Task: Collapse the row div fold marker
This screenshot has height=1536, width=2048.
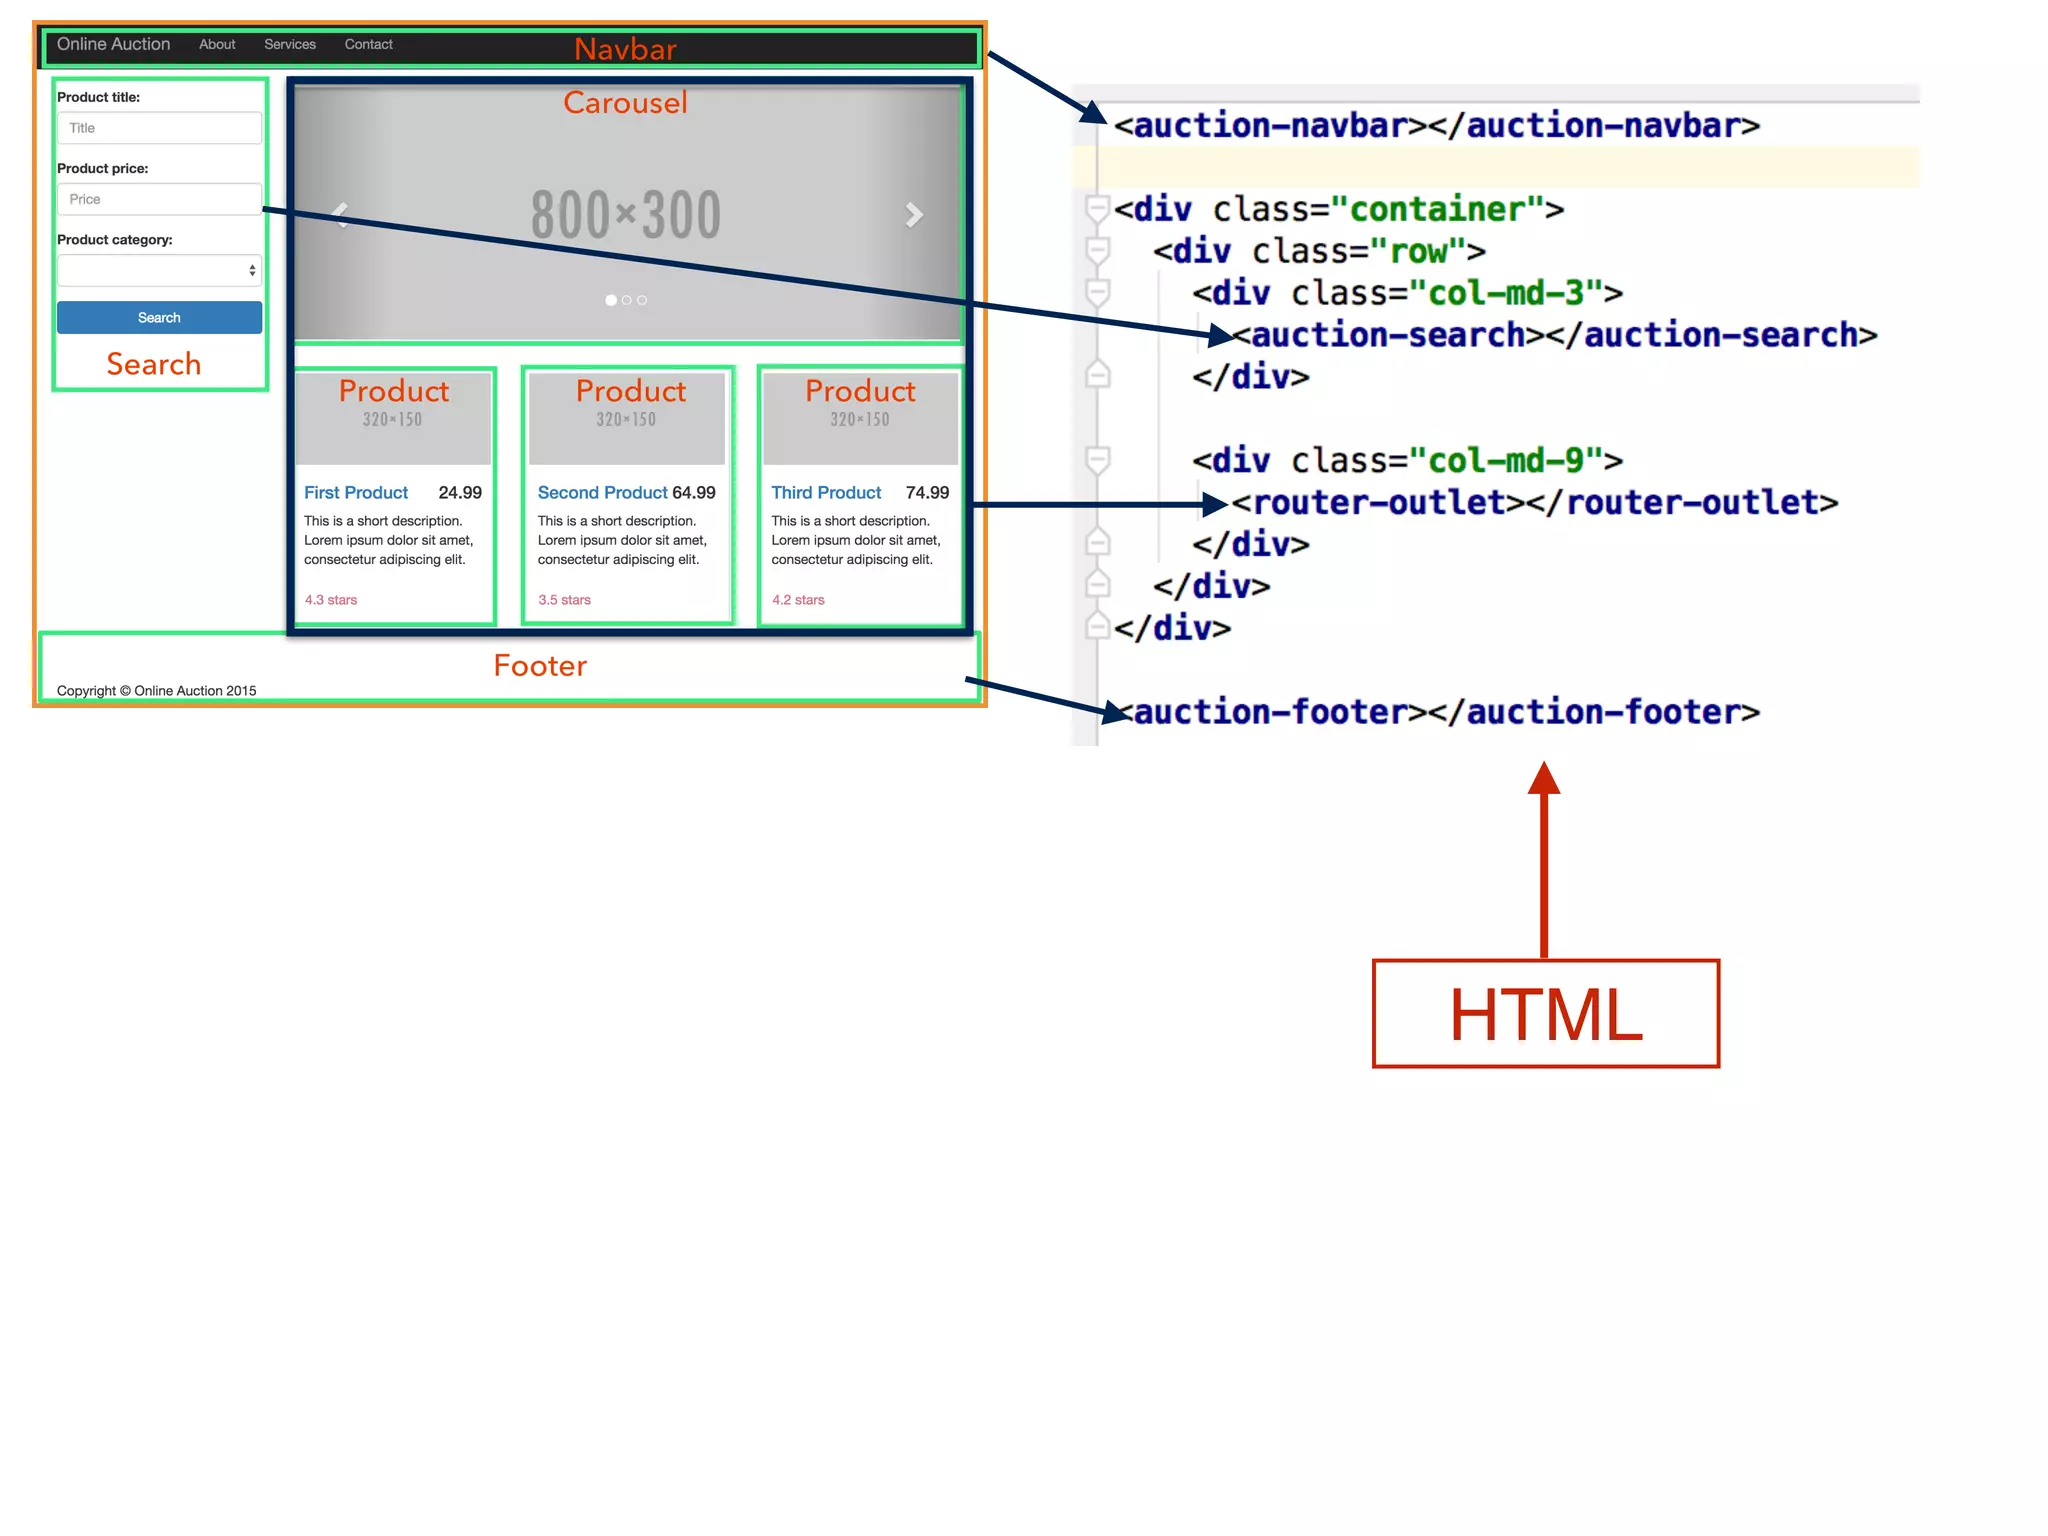Action: click(1098, 250)
